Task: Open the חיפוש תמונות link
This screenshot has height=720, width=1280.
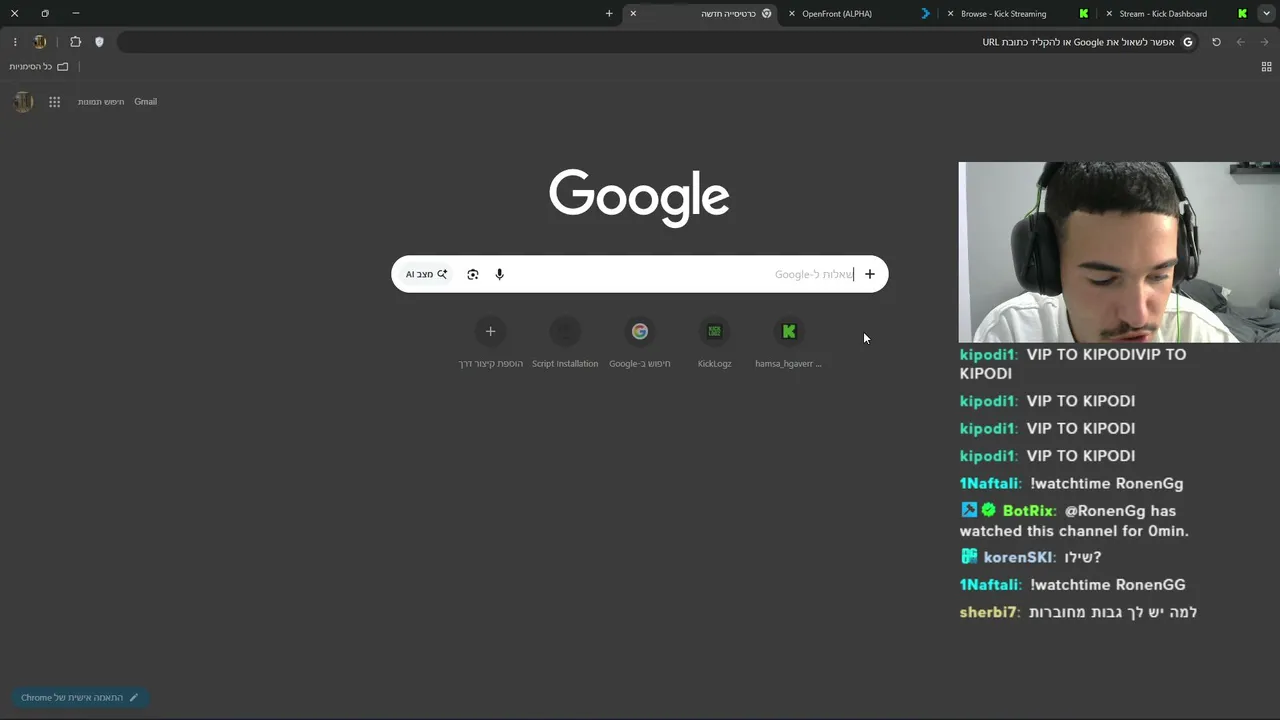Action: [101, 102]
